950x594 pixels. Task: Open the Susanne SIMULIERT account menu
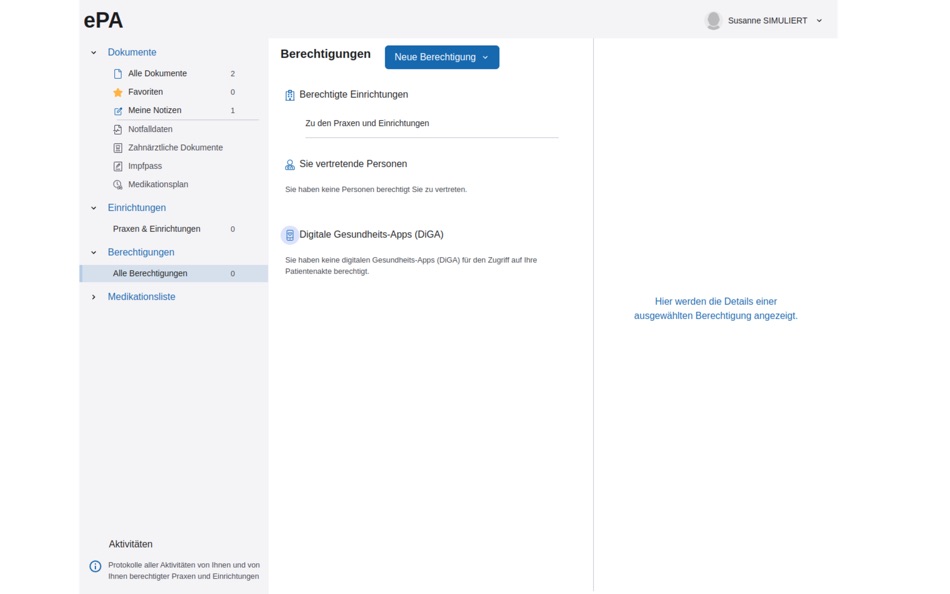pos(773,20)
